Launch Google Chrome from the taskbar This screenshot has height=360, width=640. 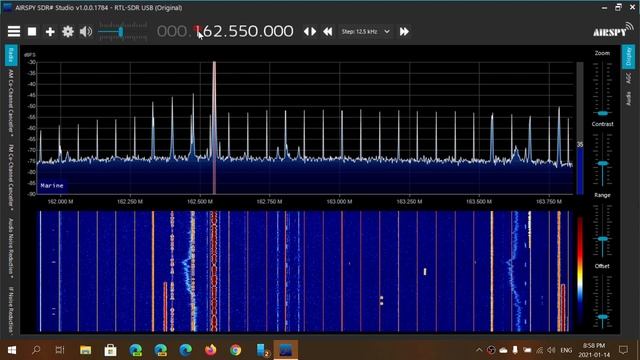coord(236,350)
